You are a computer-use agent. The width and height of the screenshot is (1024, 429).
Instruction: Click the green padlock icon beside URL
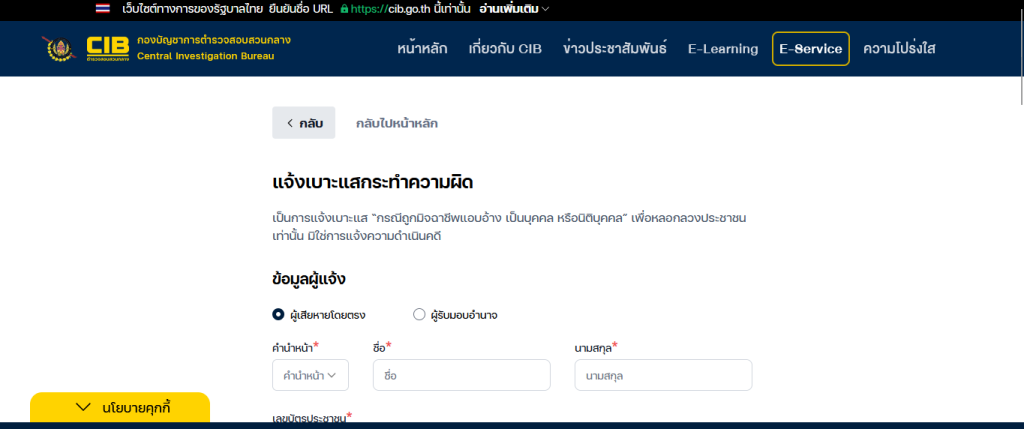click(x=344, y=9)
